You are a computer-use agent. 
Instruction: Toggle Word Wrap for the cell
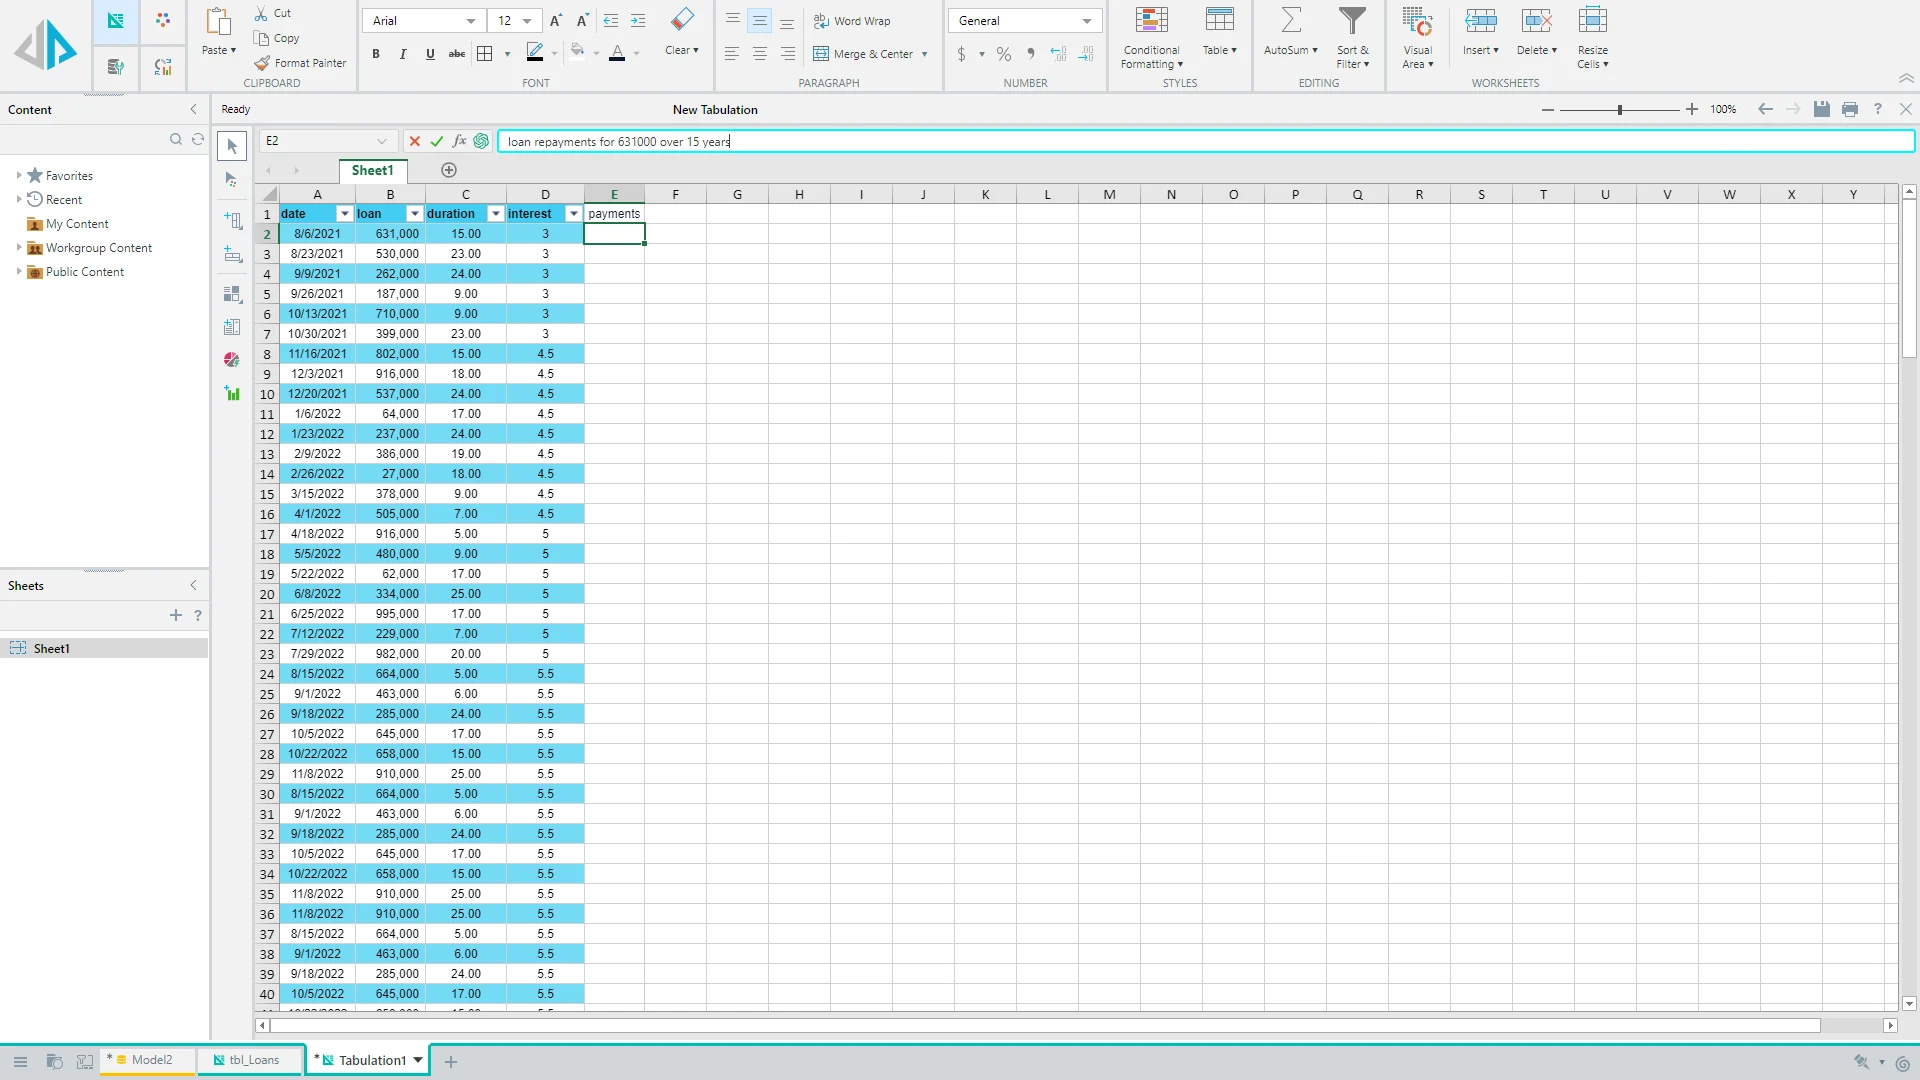click(852, 21)
